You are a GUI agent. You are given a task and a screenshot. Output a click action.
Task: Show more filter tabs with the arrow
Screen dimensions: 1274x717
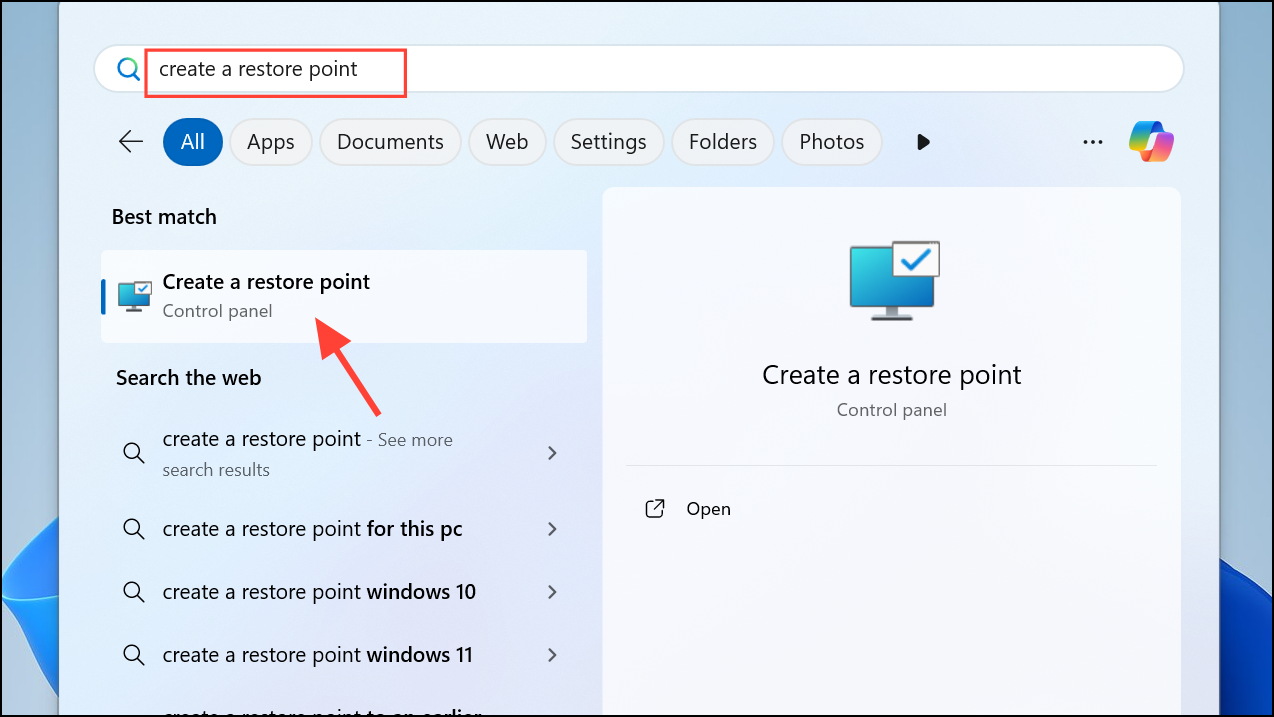pos(923,142)
